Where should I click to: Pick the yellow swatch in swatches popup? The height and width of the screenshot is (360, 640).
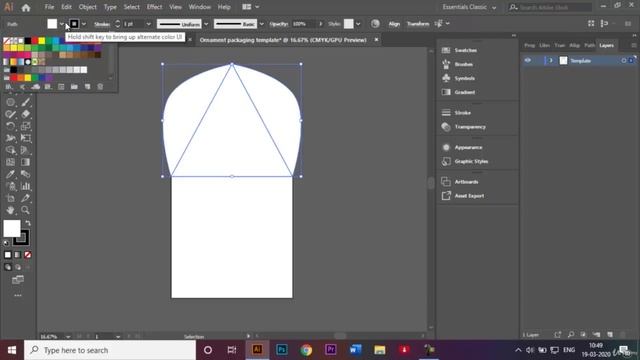click(42, 41)
